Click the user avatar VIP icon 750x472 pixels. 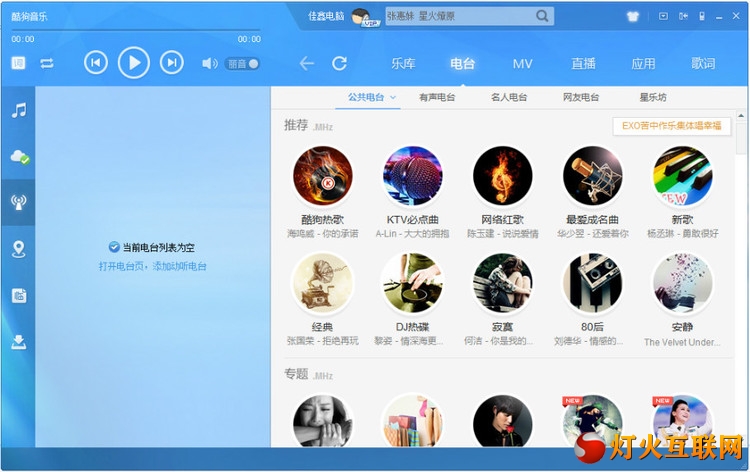(x=364, y=17)
